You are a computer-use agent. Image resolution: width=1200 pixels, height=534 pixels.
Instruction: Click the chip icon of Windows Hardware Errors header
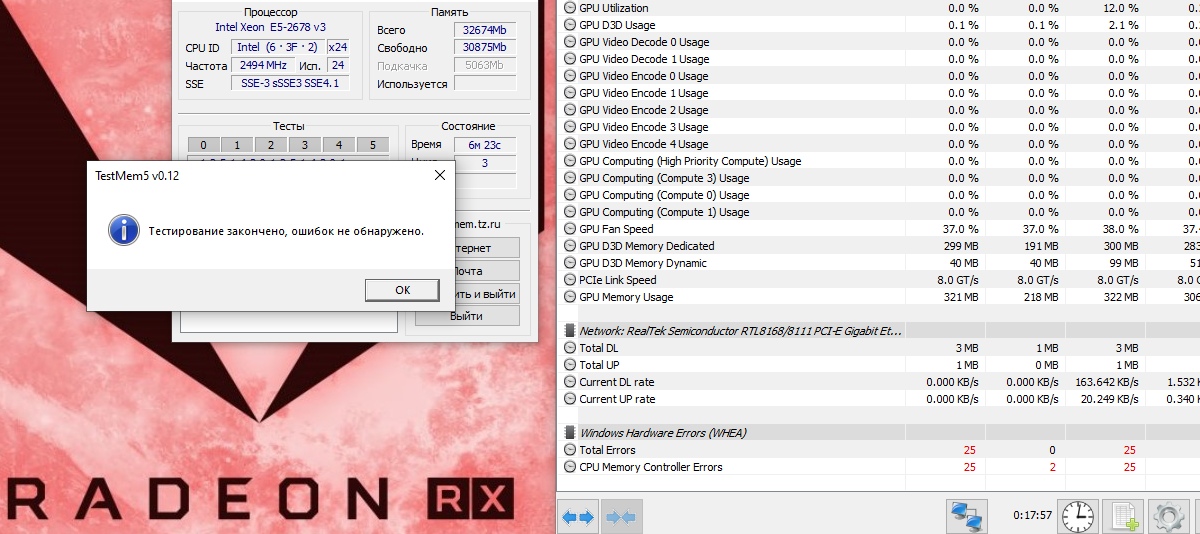(570, 433)
